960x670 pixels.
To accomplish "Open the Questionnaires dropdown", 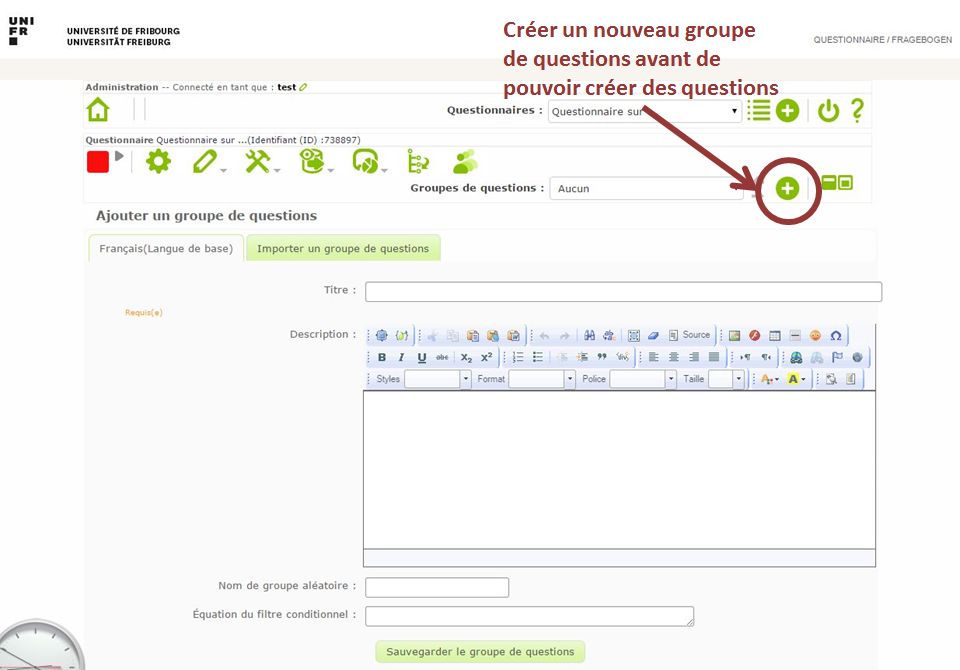I will 644,112.
